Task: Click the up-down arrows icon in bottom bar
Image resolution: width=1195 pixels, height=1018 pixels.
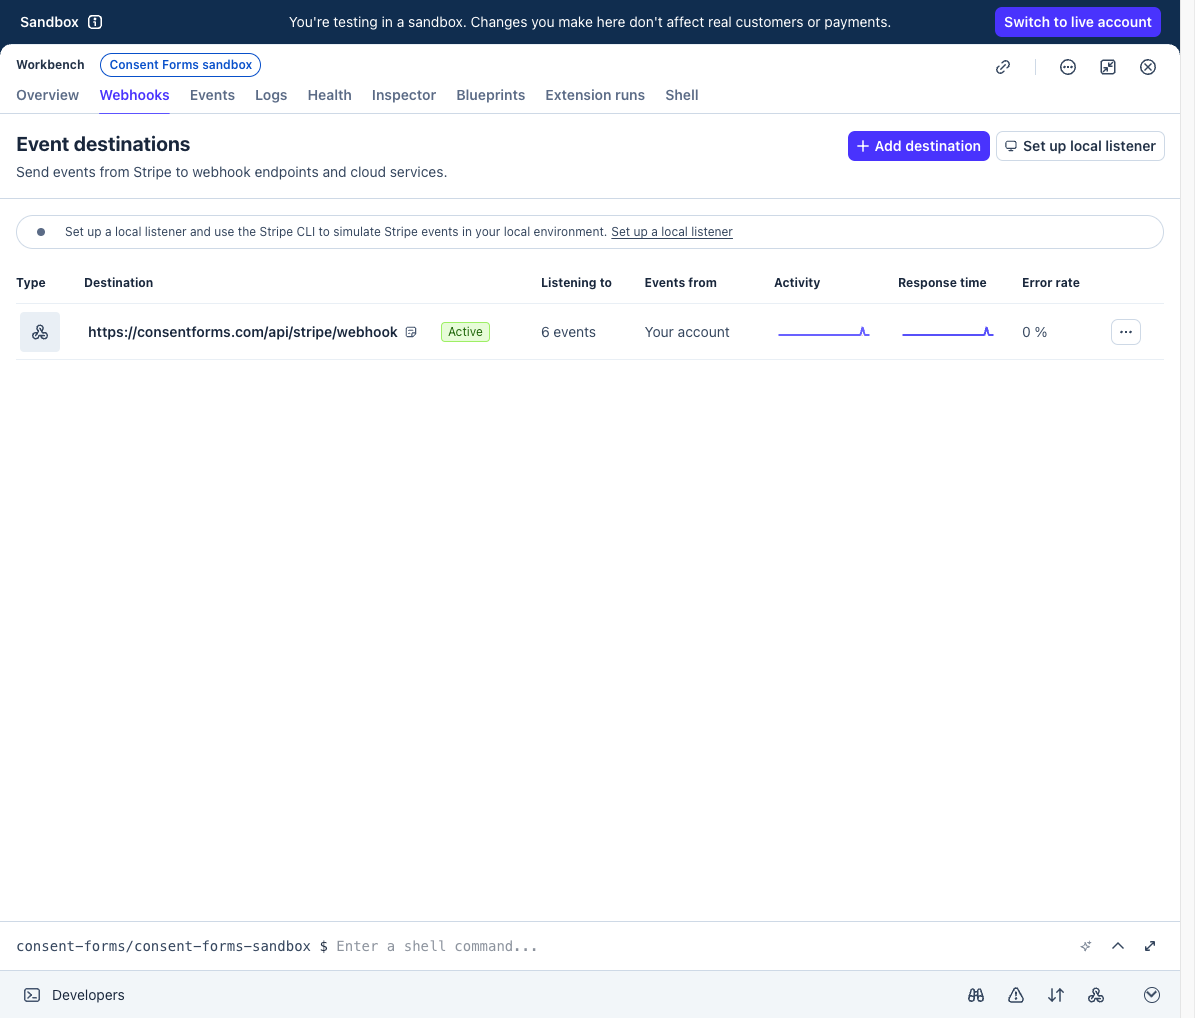Action: click(x=1056, y=995)
